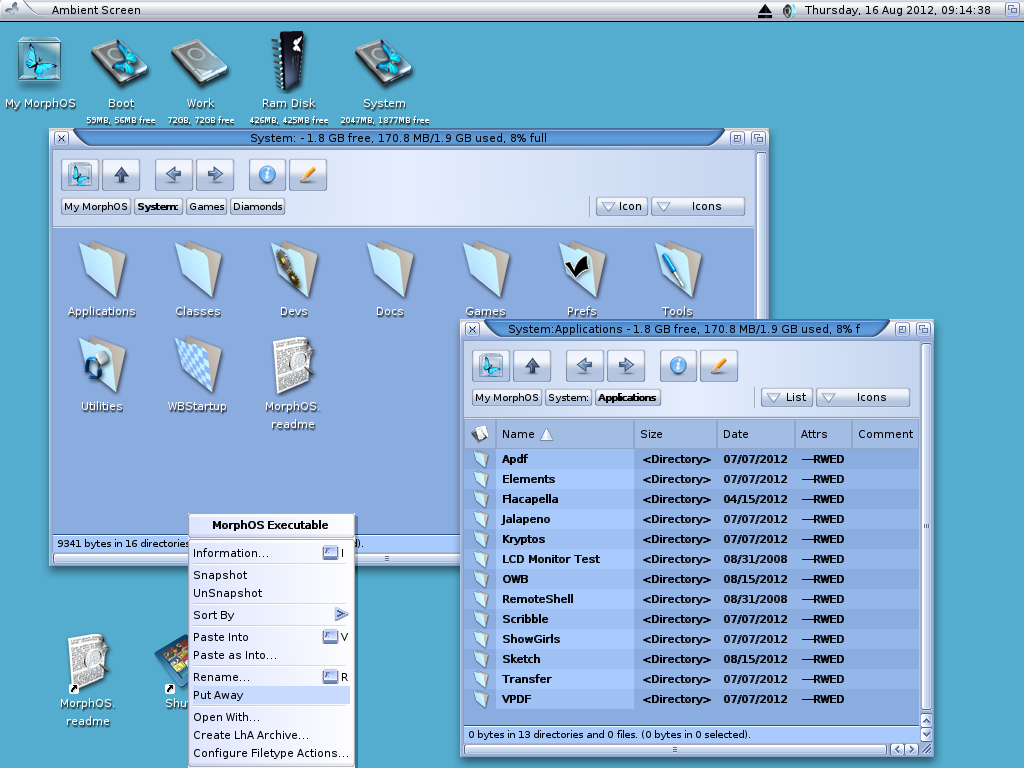1024x768 pixels.
Task: Click pencil edit button in Applications window
Action: tap(719, 366)
